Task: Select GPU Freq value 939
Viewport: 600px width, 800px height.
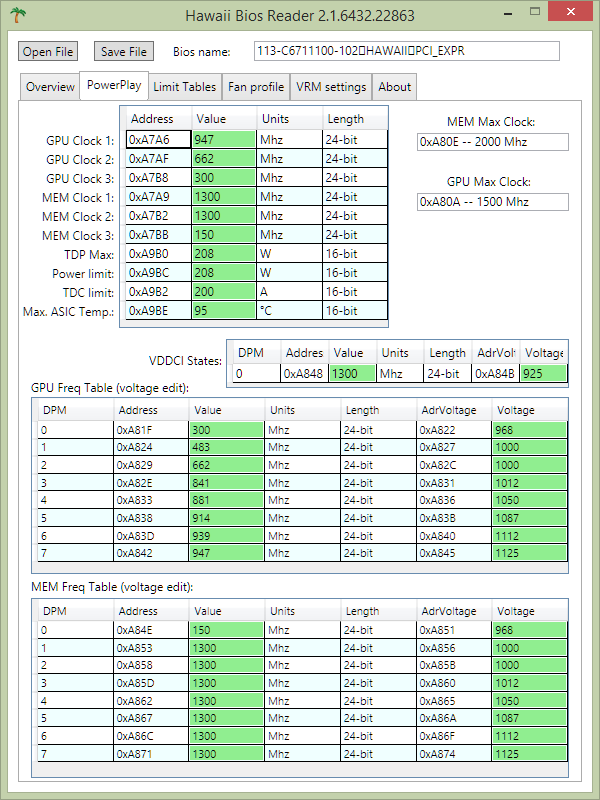Action: pyautogui.click(x=226, y=536)
